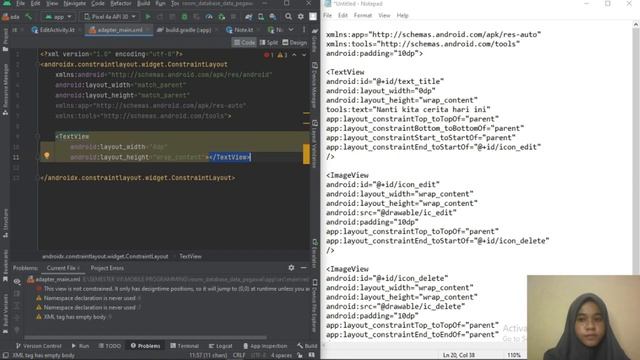Switch to EditActivity.kt editor tab
This screenshot has height=360, width=640.
click(53, 30)
